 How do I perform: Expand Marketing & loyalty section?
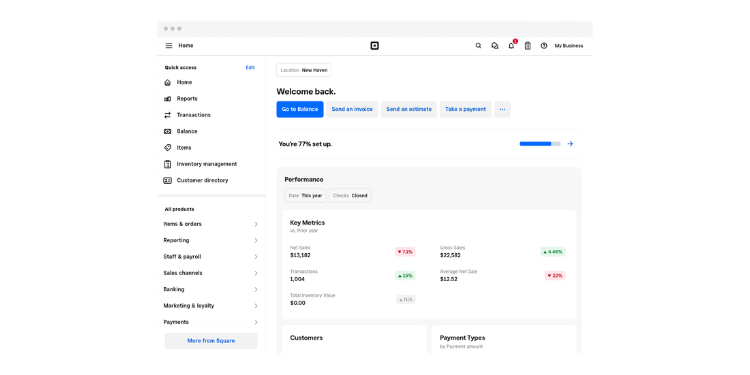click(211, 306)
